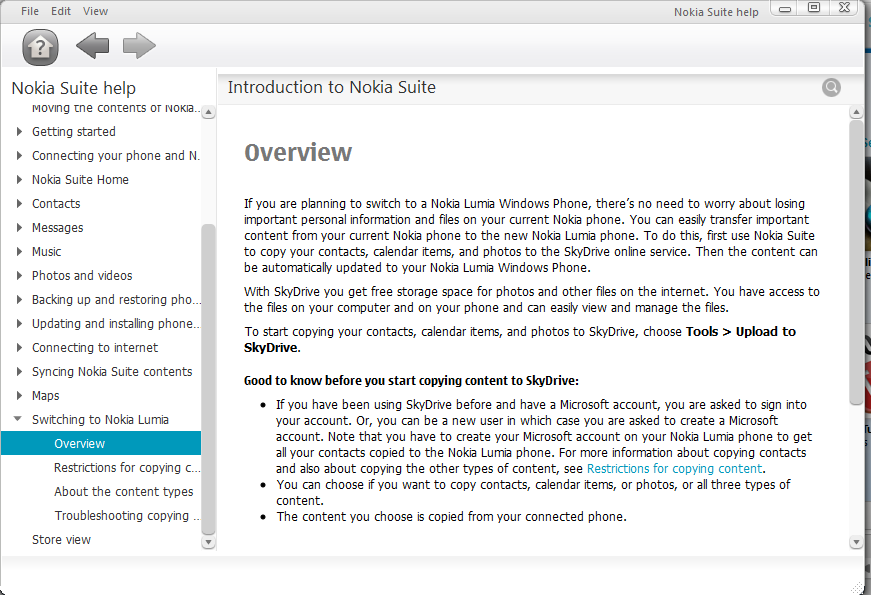Expand the Syncing Nokia Suite contents arrow

pyautogui.click(x=19, y=371)
